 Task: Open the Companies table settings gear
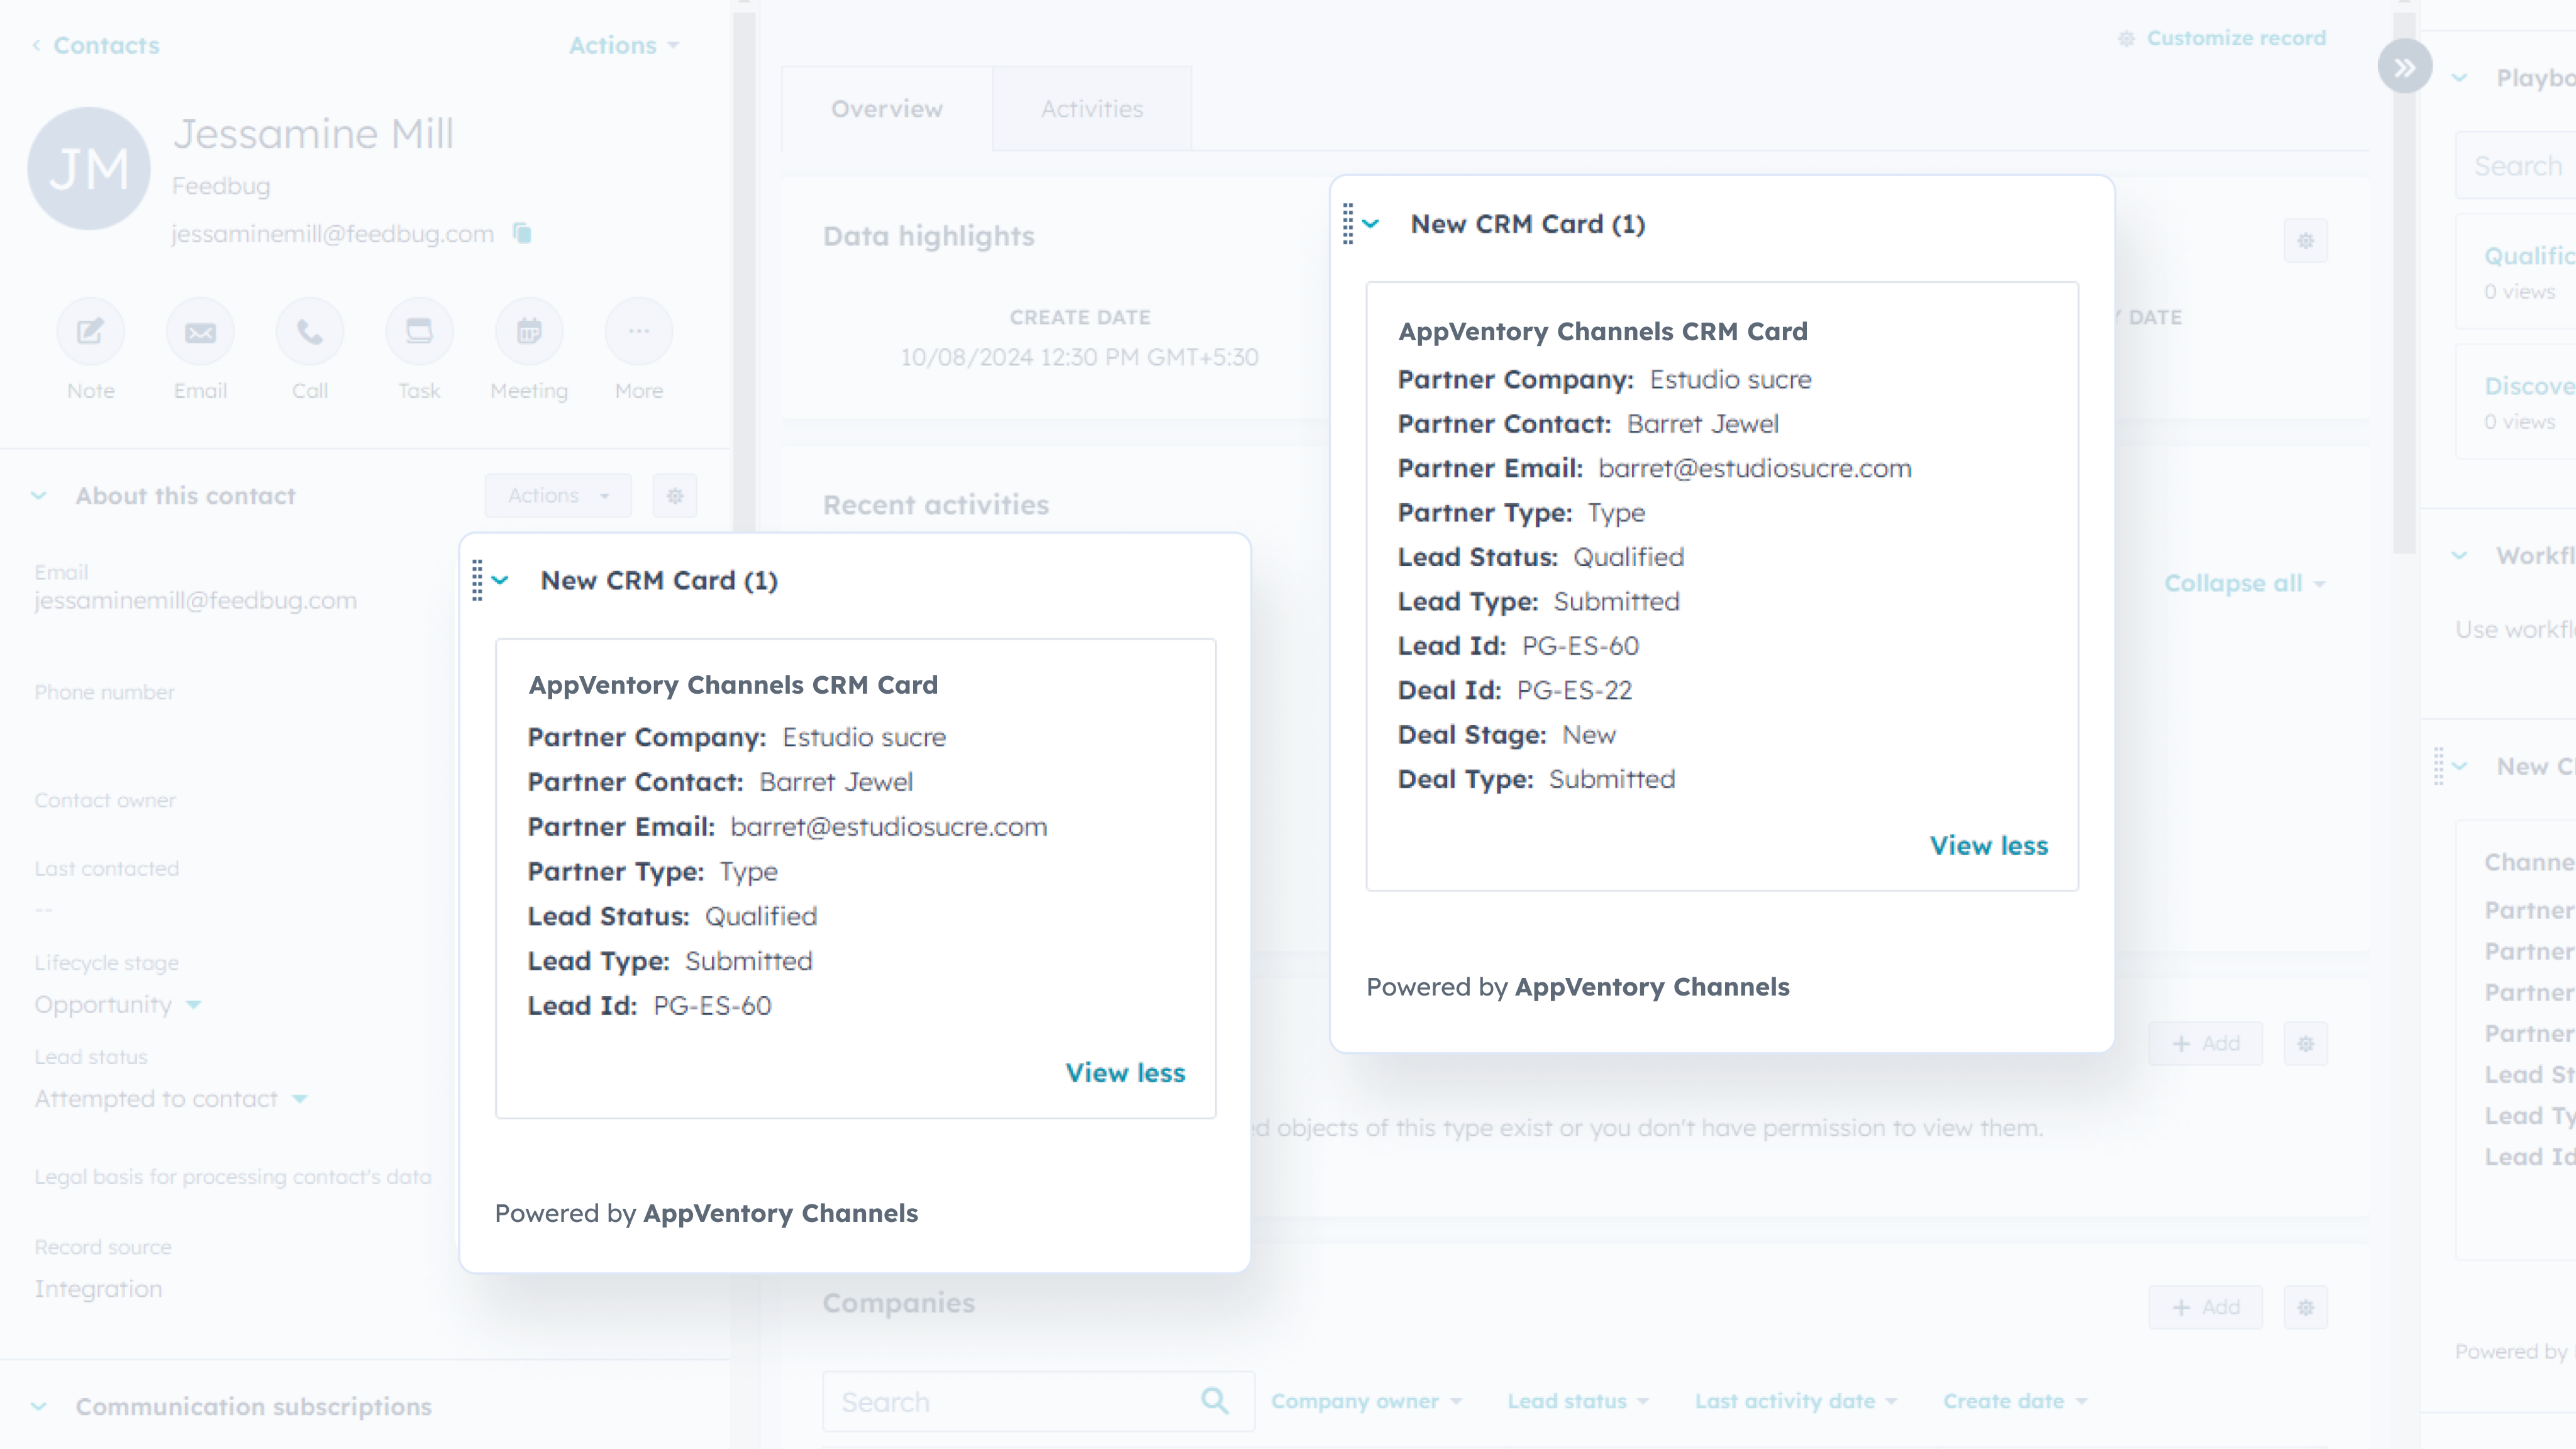[x=2305, y=1307]
